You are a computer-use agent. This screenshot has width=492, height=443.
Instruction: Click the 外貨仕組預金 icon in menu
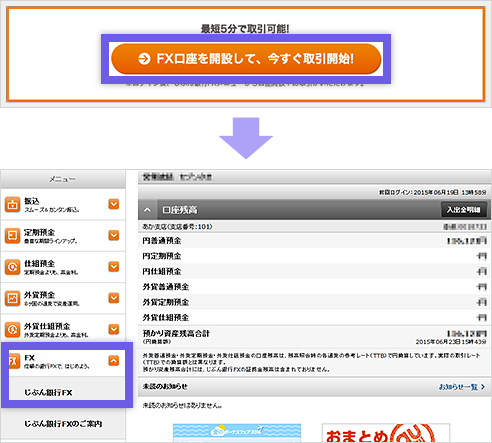point(12,330)
